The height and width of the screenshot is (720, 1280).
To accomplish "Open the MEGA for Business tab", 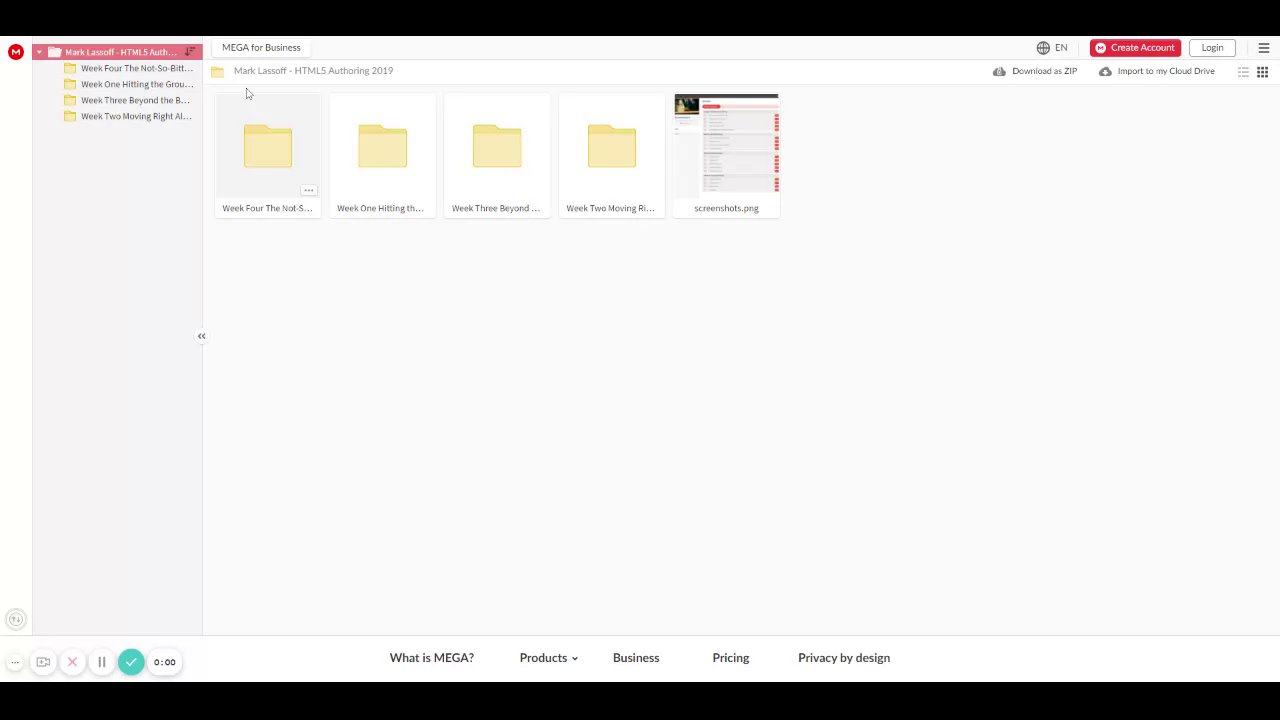I will point(261,47).
